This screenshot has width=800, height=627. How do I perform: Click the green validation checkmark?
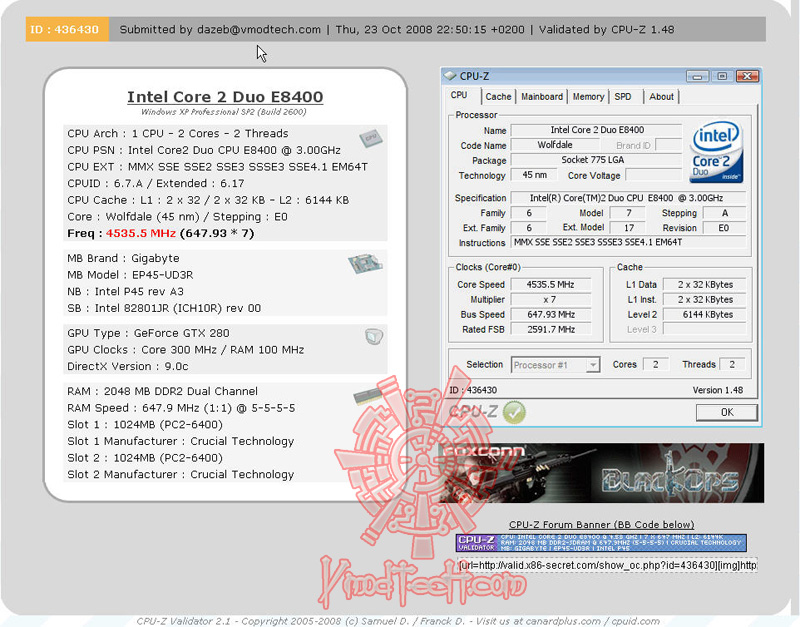tap(514, 411)
